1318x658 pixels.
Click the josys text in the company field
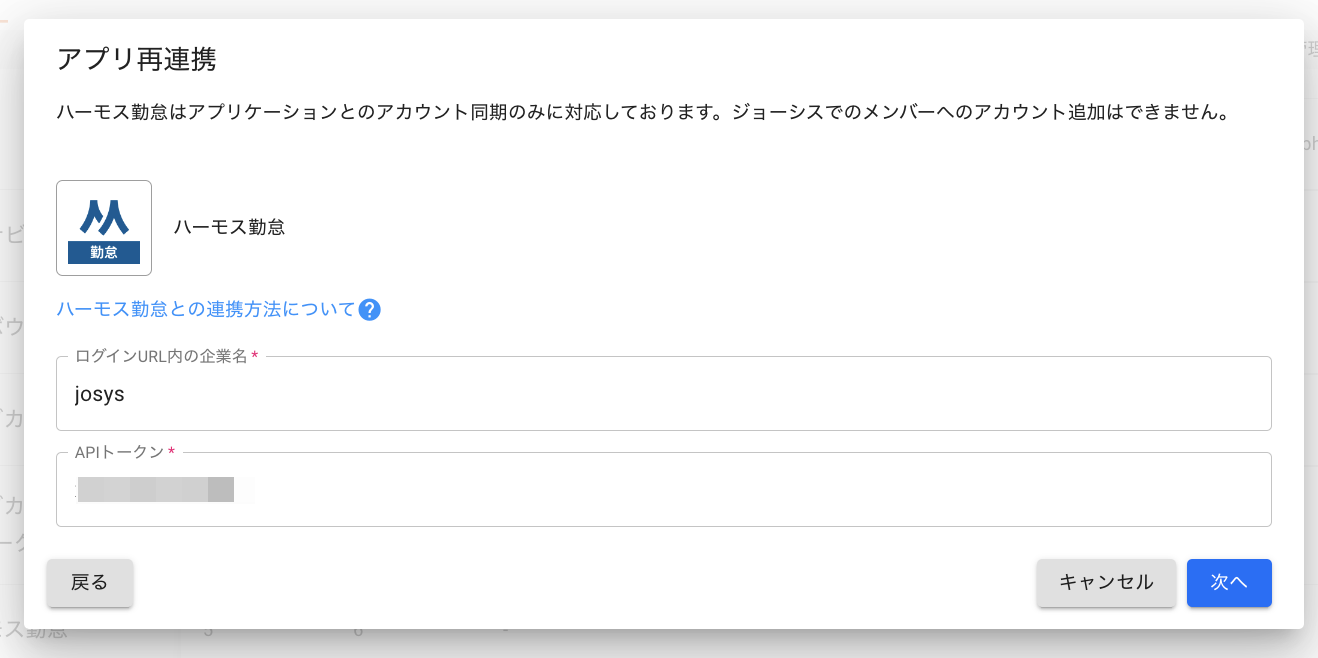tap(100, 394)
